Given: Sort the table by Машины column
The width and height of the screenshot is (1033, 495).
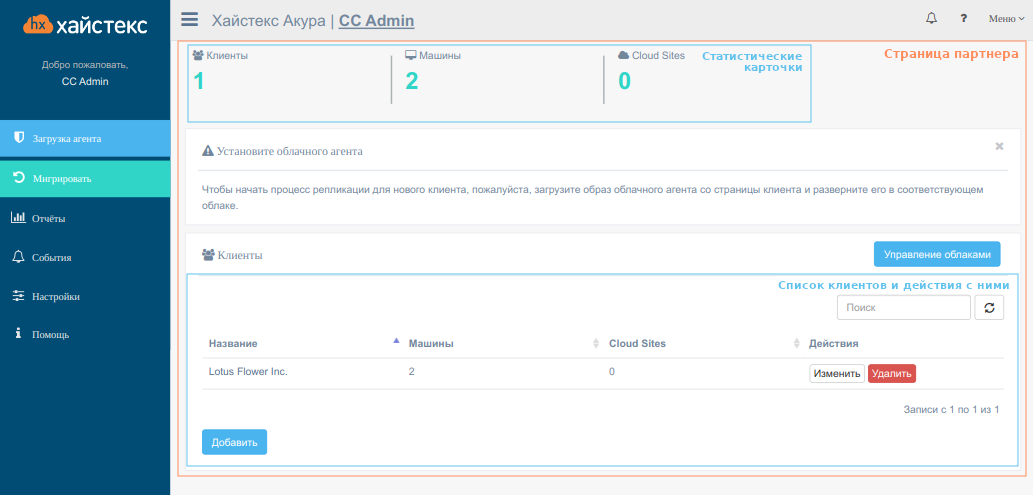Looking at the screenshot, I should click(x=500, y=343).
